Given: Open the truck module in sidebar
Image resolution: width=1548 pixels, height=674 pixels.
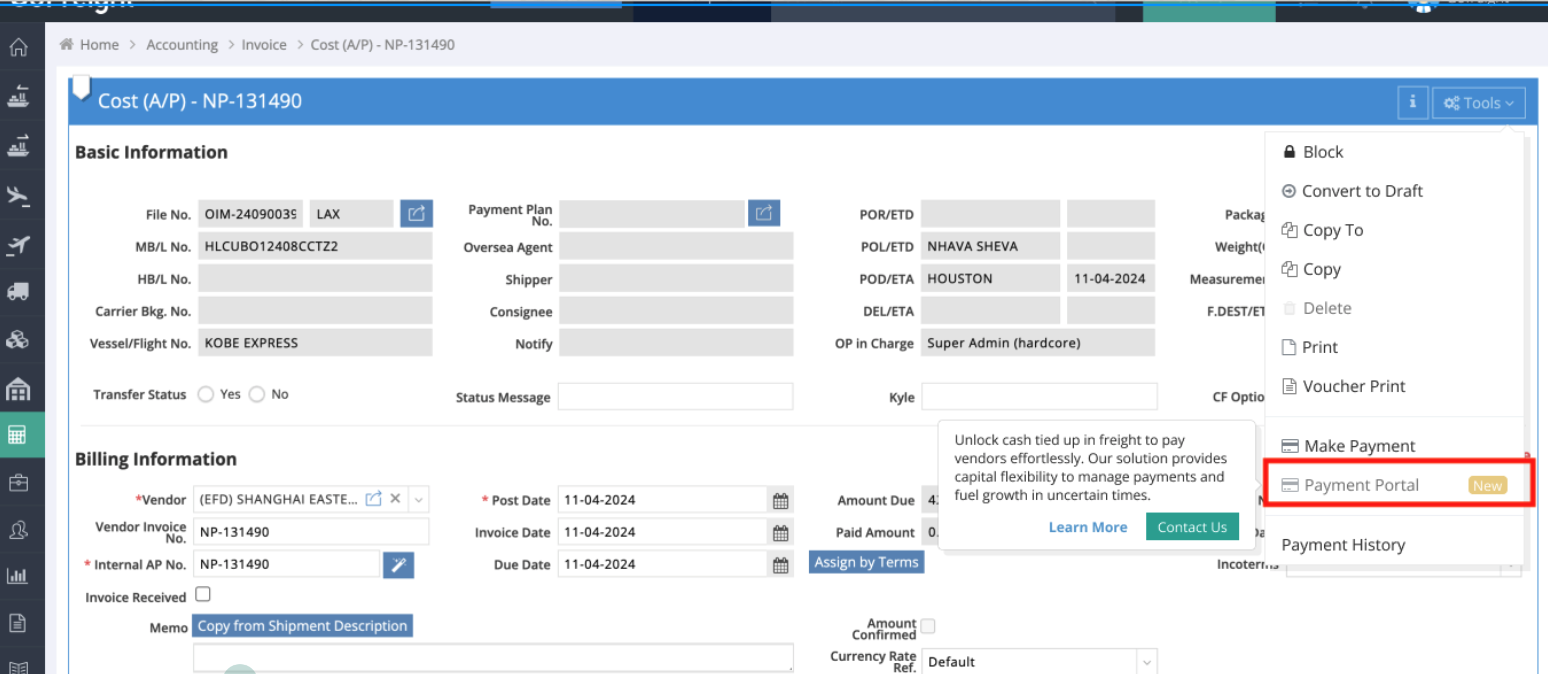Looking at the screenshot, I should point(18,292).
